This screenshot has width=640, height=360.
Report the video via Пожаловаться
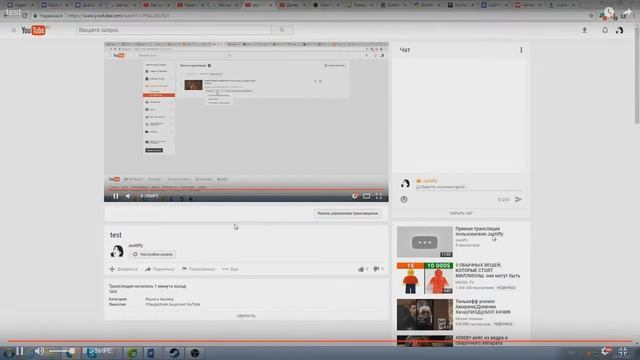198,269
